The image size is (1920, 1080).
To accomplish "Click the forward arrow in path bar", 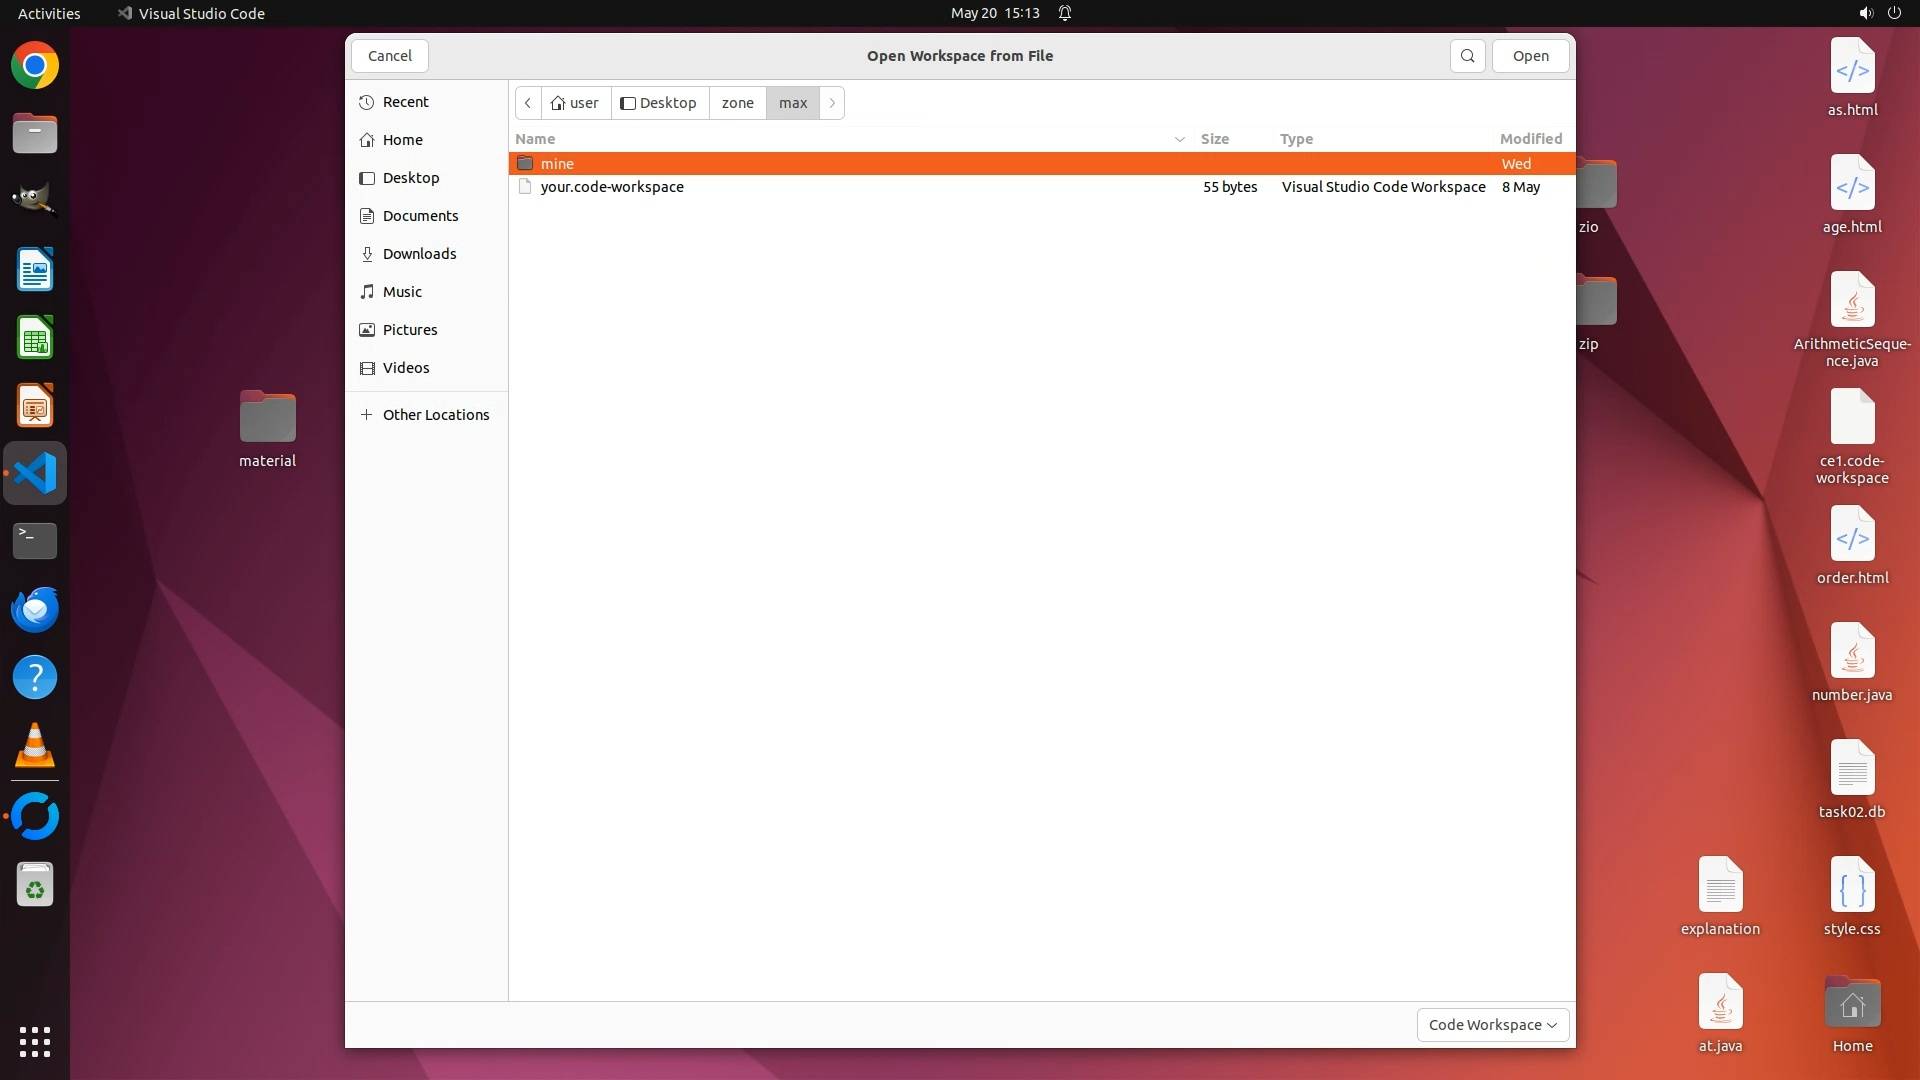I will 832,103.
